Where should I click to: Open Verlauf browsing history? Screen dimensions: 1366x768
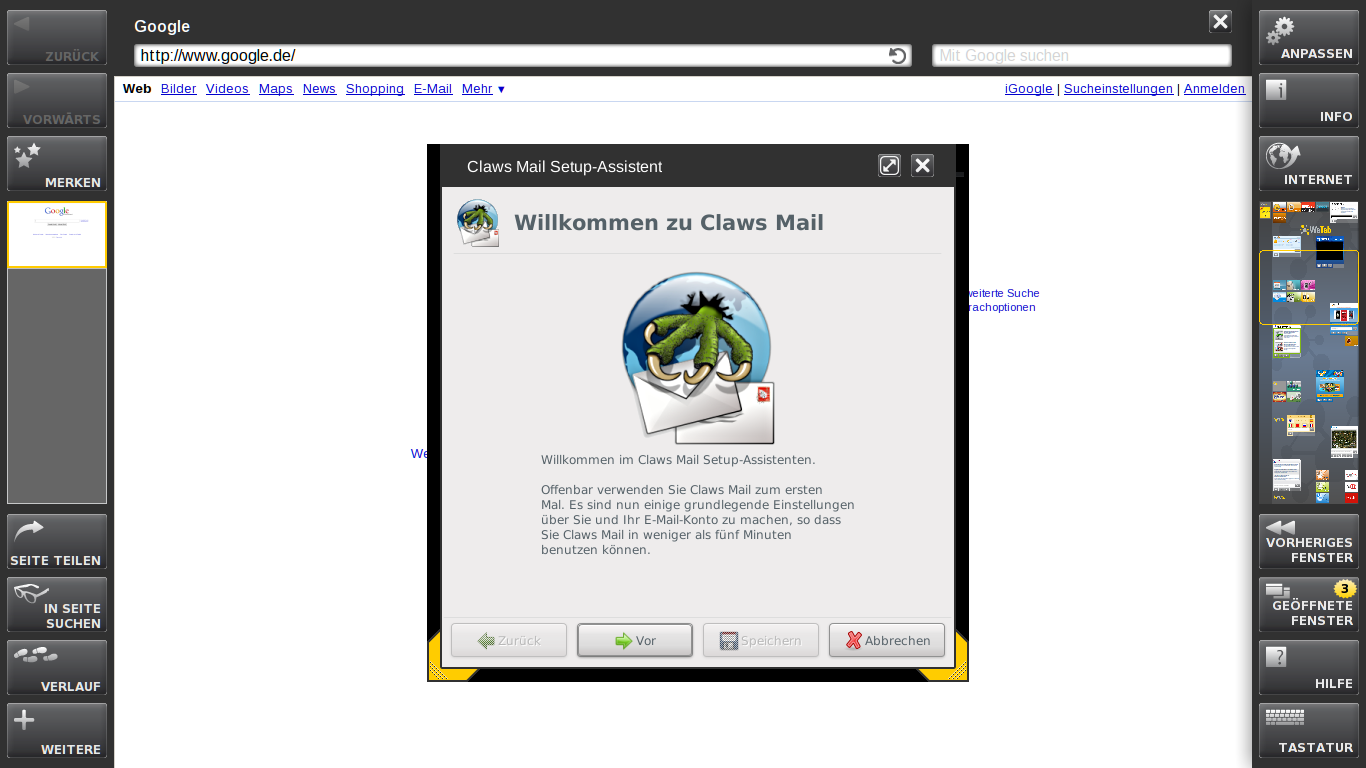coord(56,667)
